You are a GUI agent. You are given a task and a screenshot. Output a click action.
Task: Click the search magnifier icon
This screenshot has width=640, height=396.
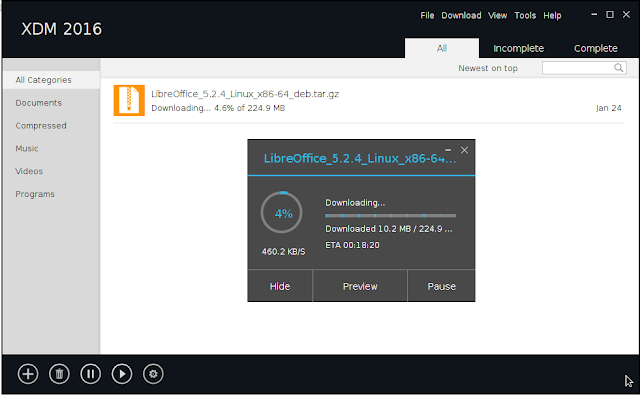619,68
